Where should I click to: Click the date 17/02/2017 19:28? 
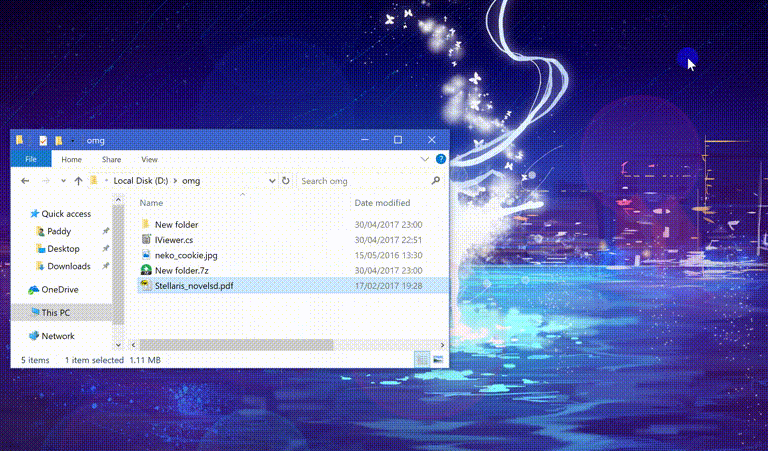[x=388, y=285]
